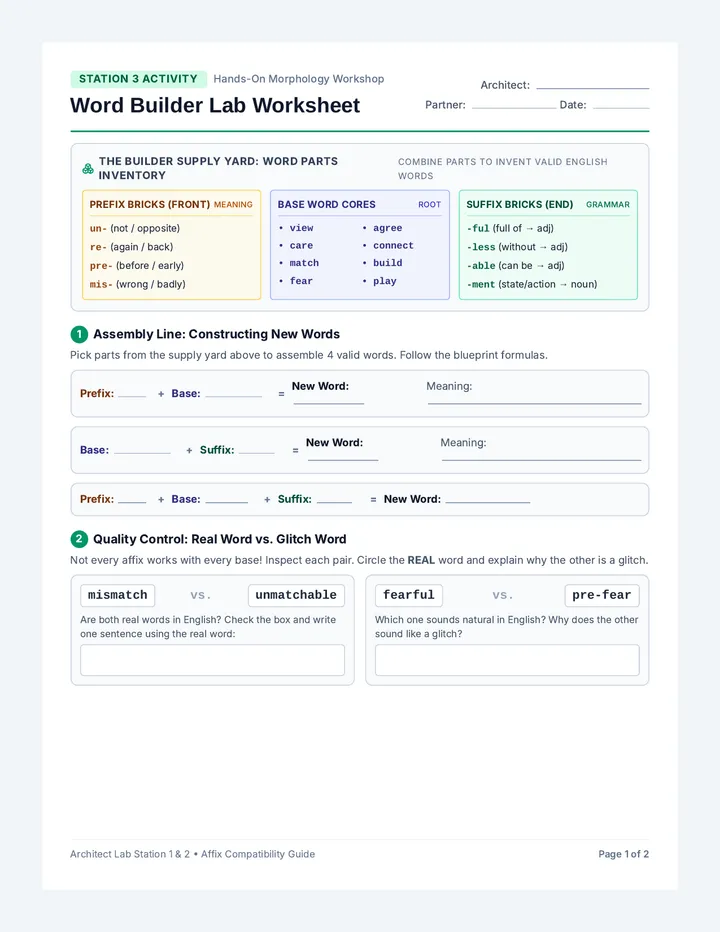Viewport: 720px width, 932px height.
Task: Click the '-ment' suffix brick
Action: point(532,284)
